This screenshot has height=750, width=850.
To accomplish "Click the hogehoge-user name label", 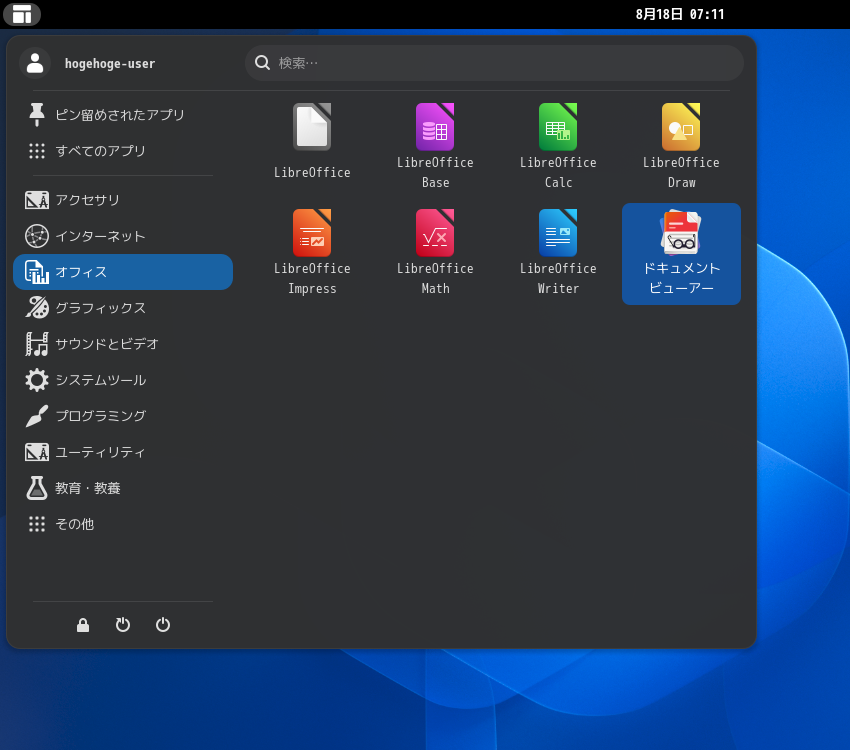I will coord(110,63).
